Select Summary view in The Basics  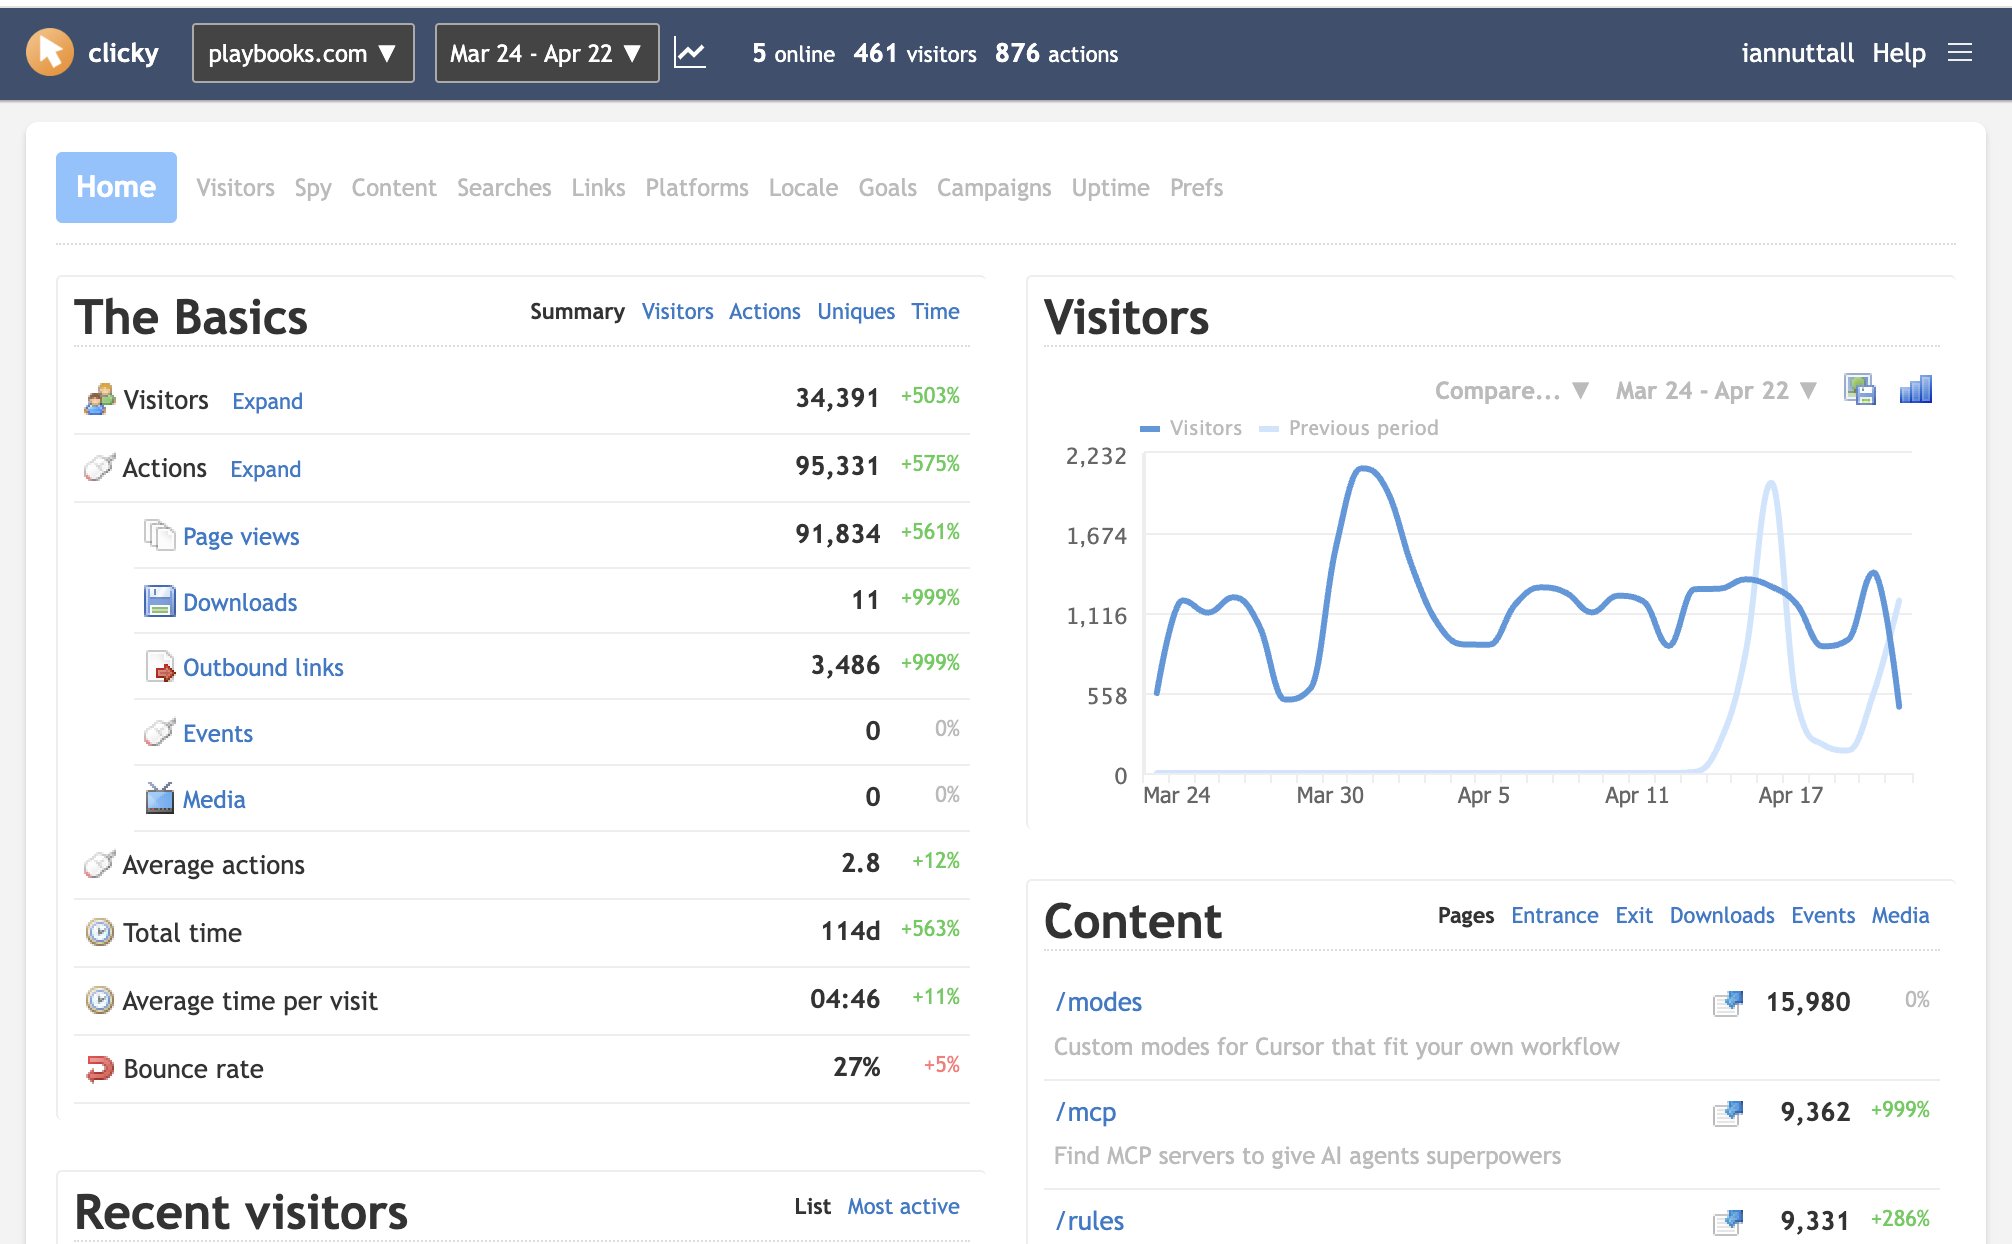pyautogui.click(x=577, y=311)
